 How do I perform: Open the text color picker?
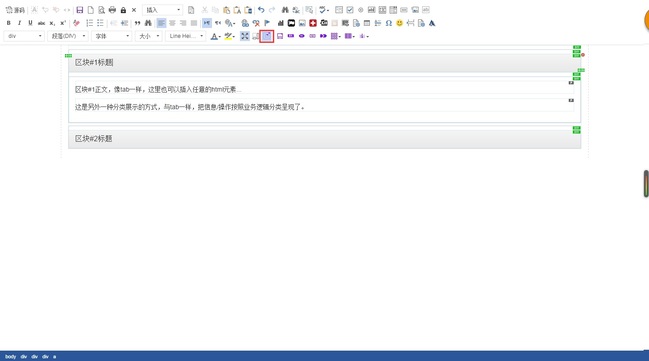point(215,36)
